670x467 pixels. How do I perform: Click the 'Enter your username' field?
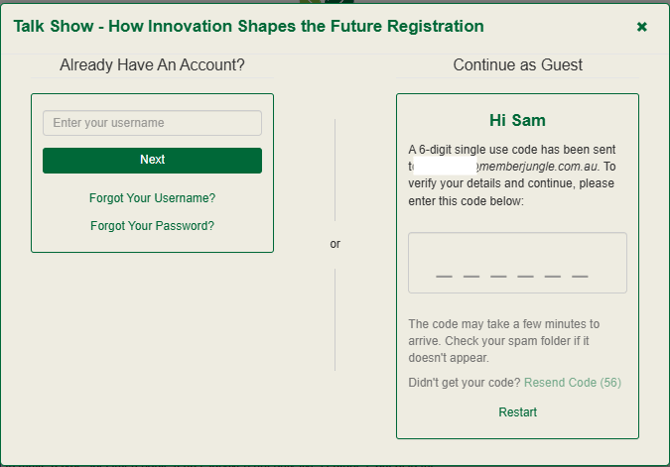[x=152, y=123]
